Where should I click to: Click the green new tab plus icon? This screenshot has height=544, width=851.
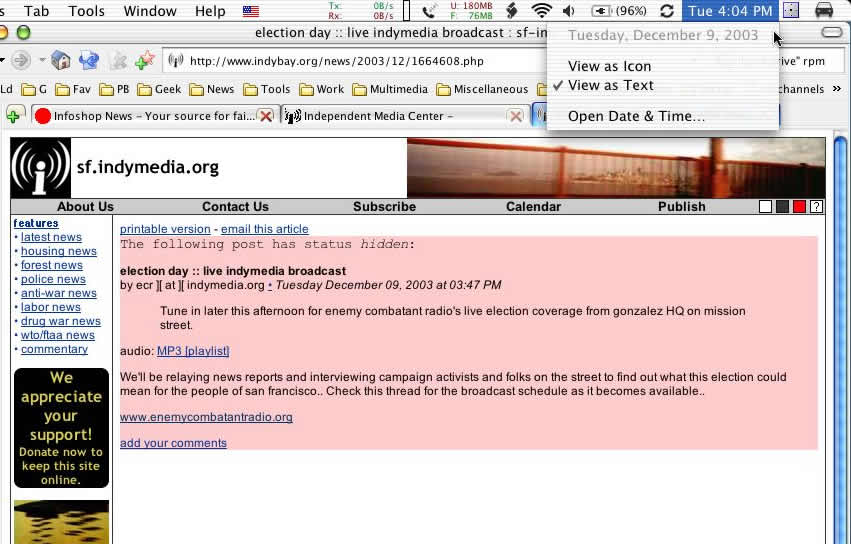[x=13, y=116]
